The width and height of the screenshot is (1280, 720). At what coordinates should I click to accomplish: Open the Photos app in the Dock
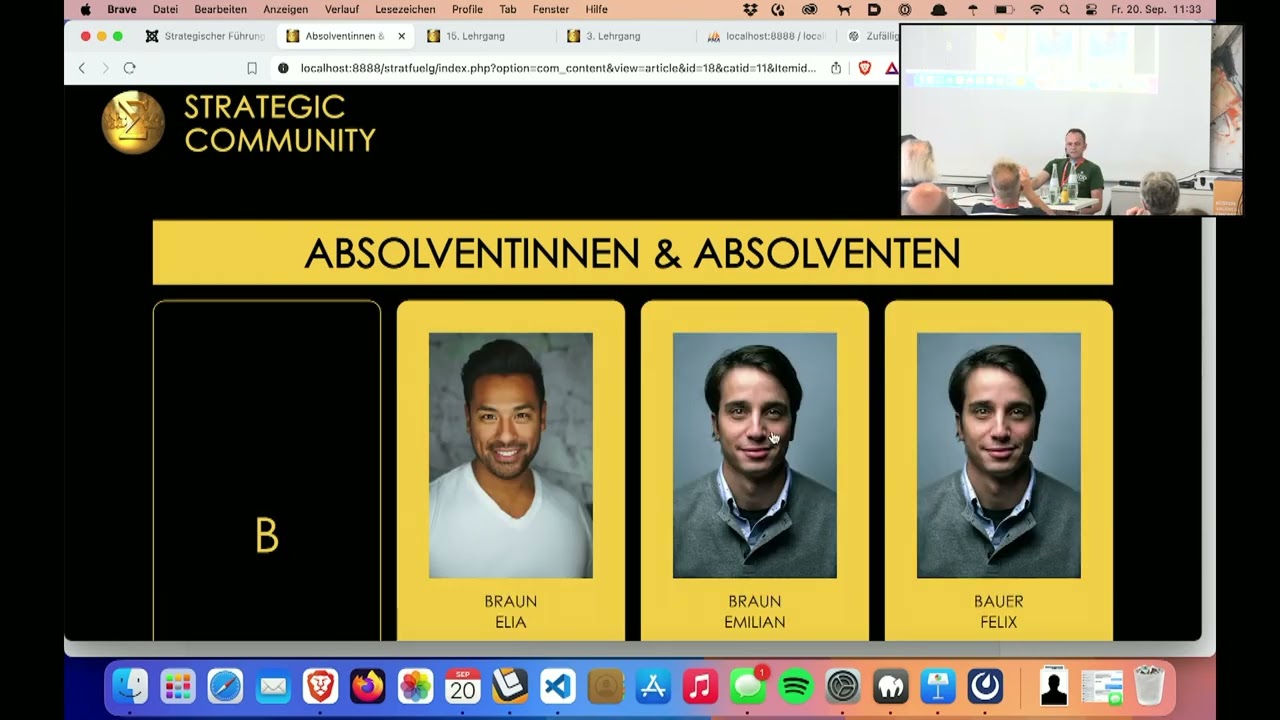point(415,687)
